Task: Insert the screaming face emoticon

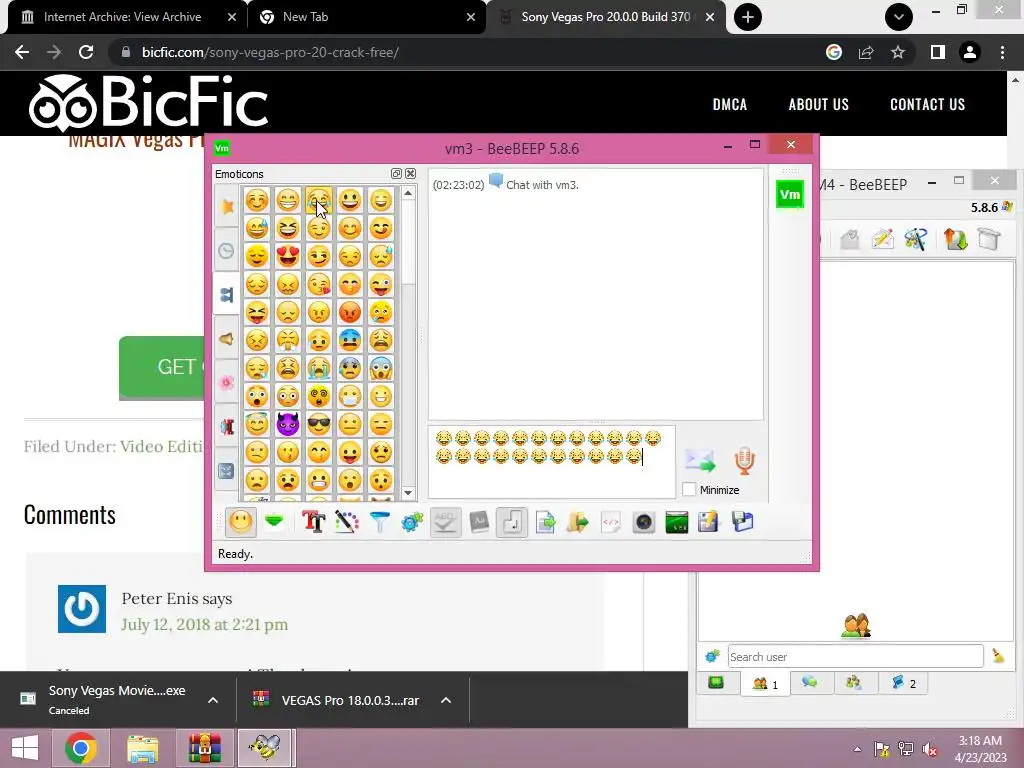Action: coord(381,368)
